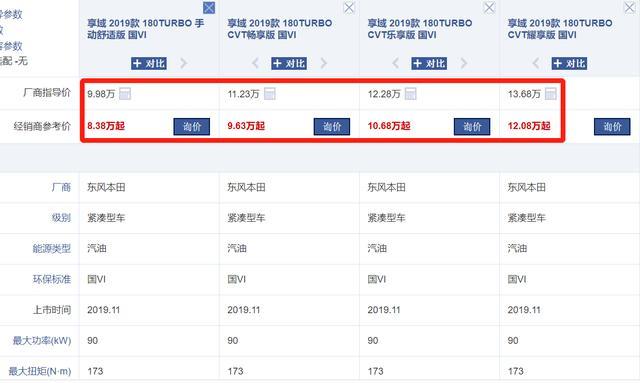Open 享域 2019款 180TURBO CVT耀享版 国VI title
This screenshot has width=640, height=383.
click(560, 29)
